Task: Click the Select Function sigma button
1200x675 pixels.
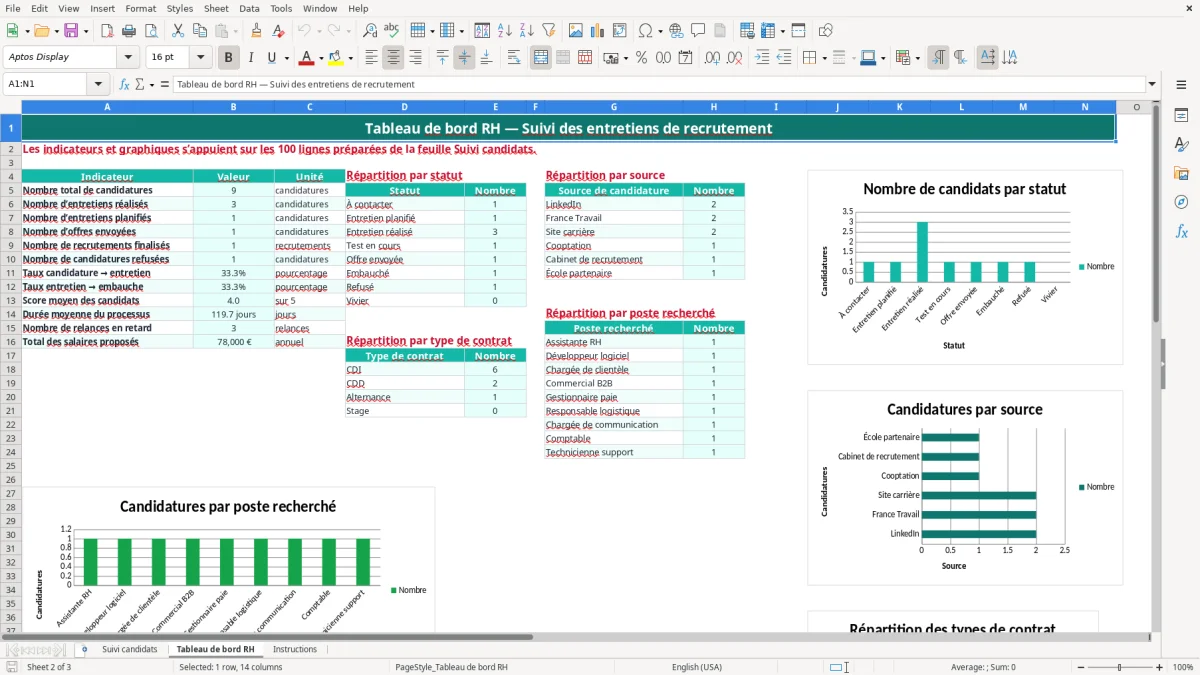Action: coord(139,85)
